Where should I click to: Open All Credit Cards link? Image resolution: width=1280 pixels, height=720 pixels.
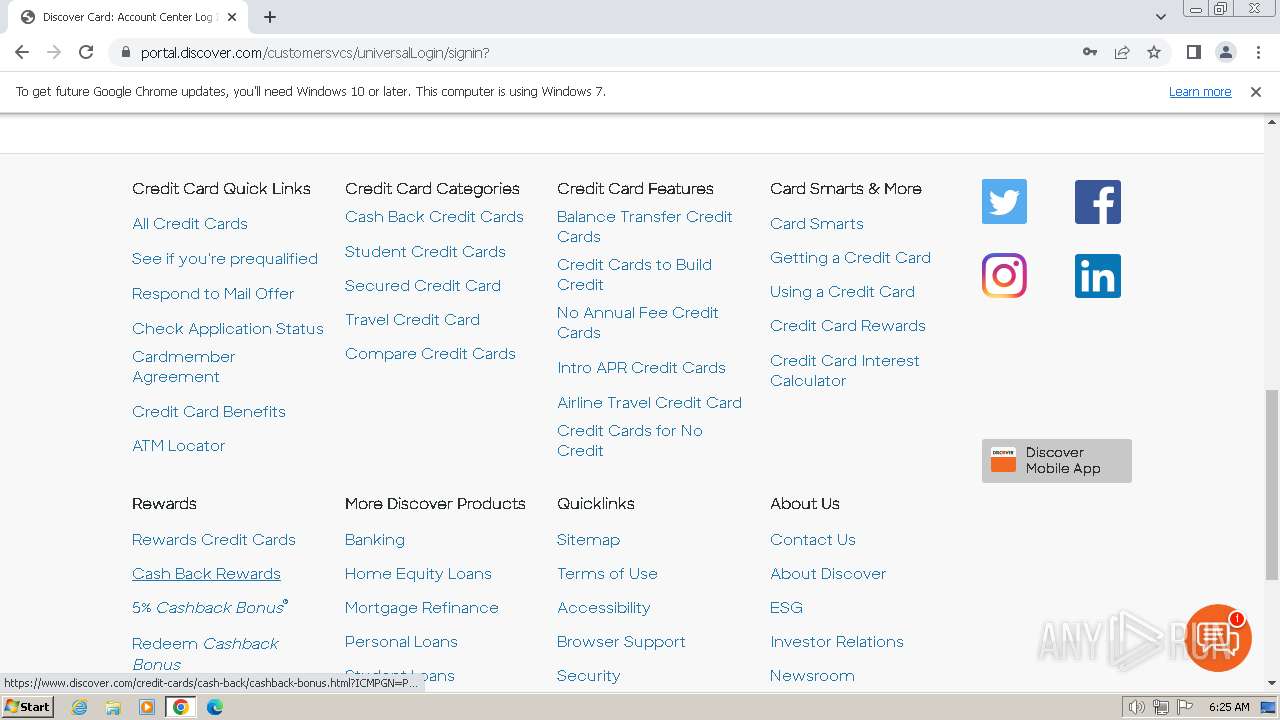[190, 224]
